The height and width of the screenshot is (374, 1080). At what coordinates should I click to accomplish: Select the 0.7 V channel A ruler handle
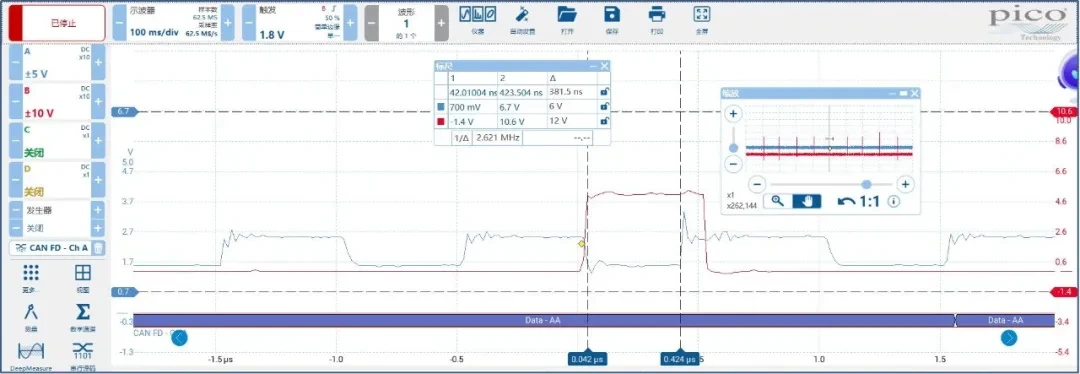[x=124, y=292]
